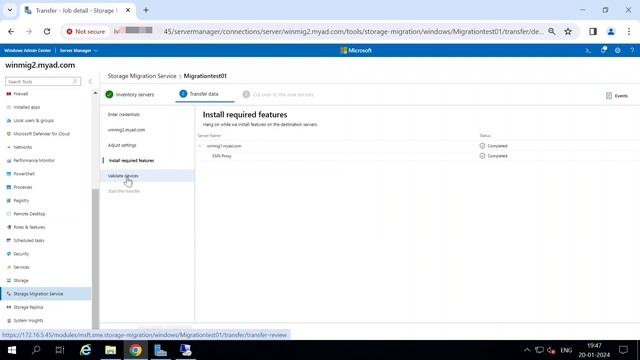Open Chrome three-dot menu
The height and width of the screenshot is (360, 640).
pyautogui.click(x=629, y=31)
